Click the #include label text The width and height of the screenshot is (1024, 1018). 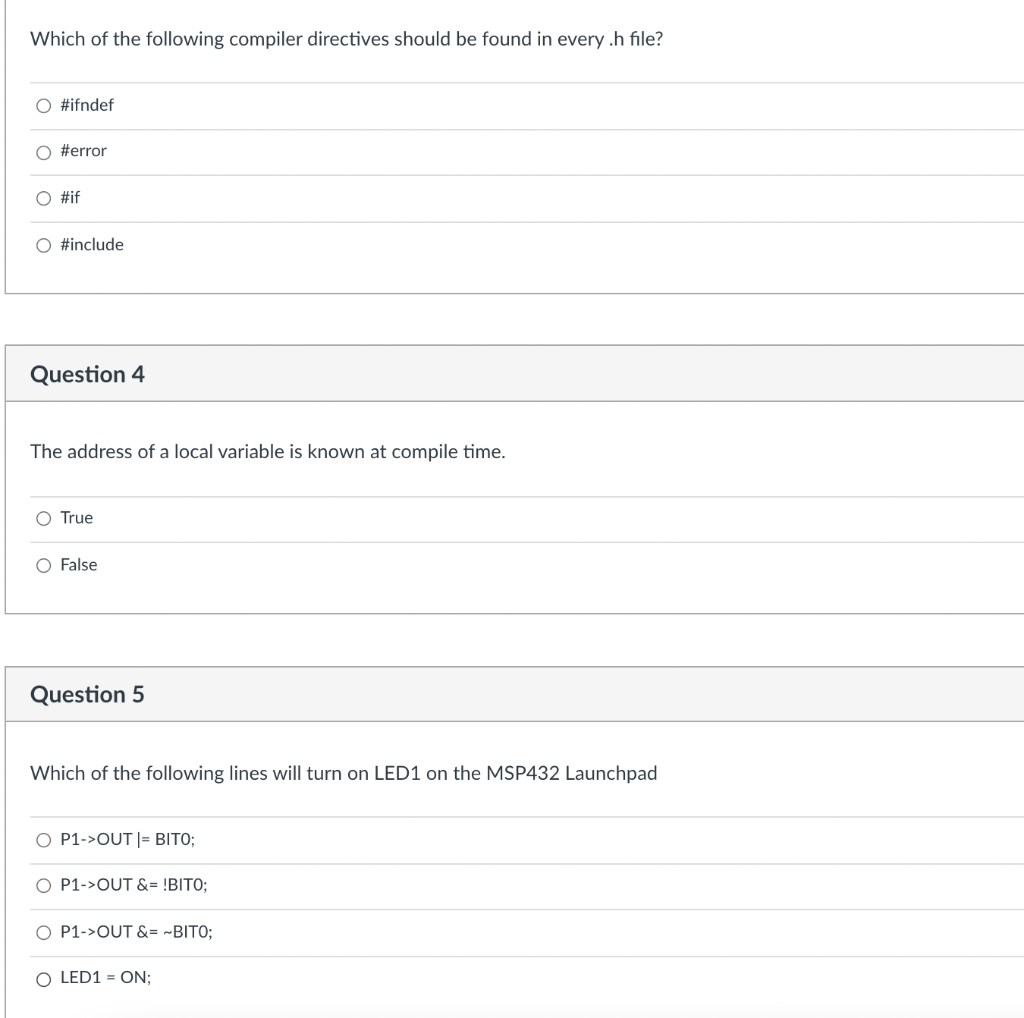pos(92,244)
